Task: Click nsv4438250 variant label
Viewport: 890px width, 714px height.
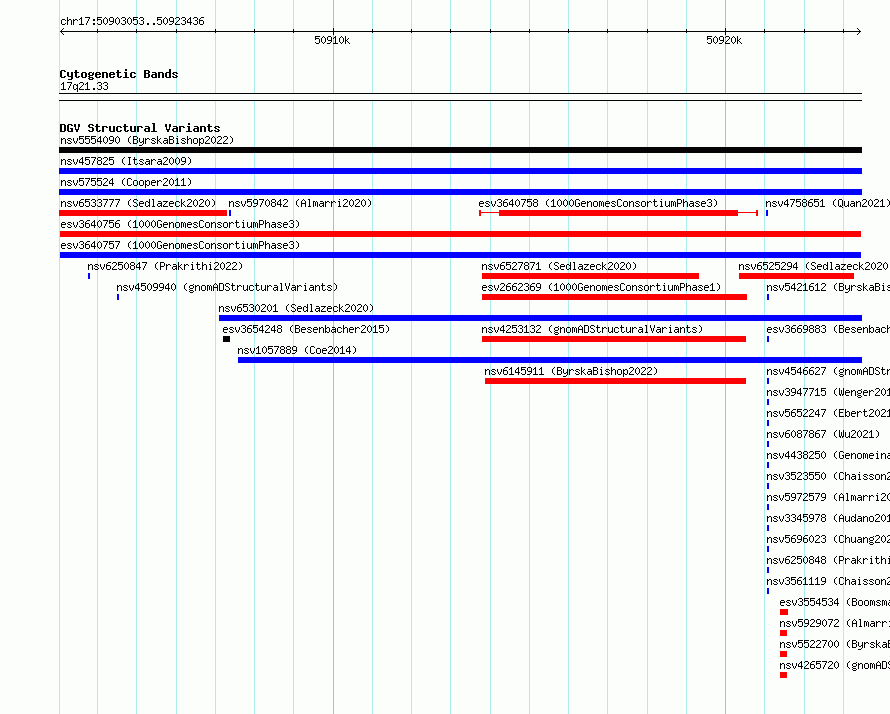Action: [828, 455]
